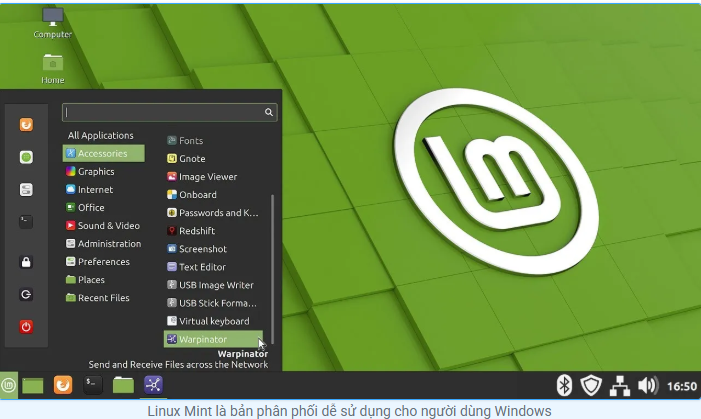Open Firefox from the menu favorites sidebar
This screenshot has width=701, height=419.
26,124
